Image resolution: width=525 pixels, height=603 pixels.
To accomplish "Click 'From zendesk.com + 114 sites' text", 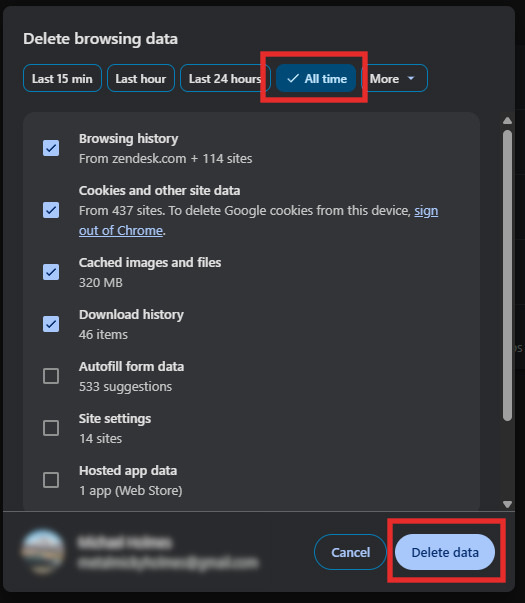I will coord(165,158).
